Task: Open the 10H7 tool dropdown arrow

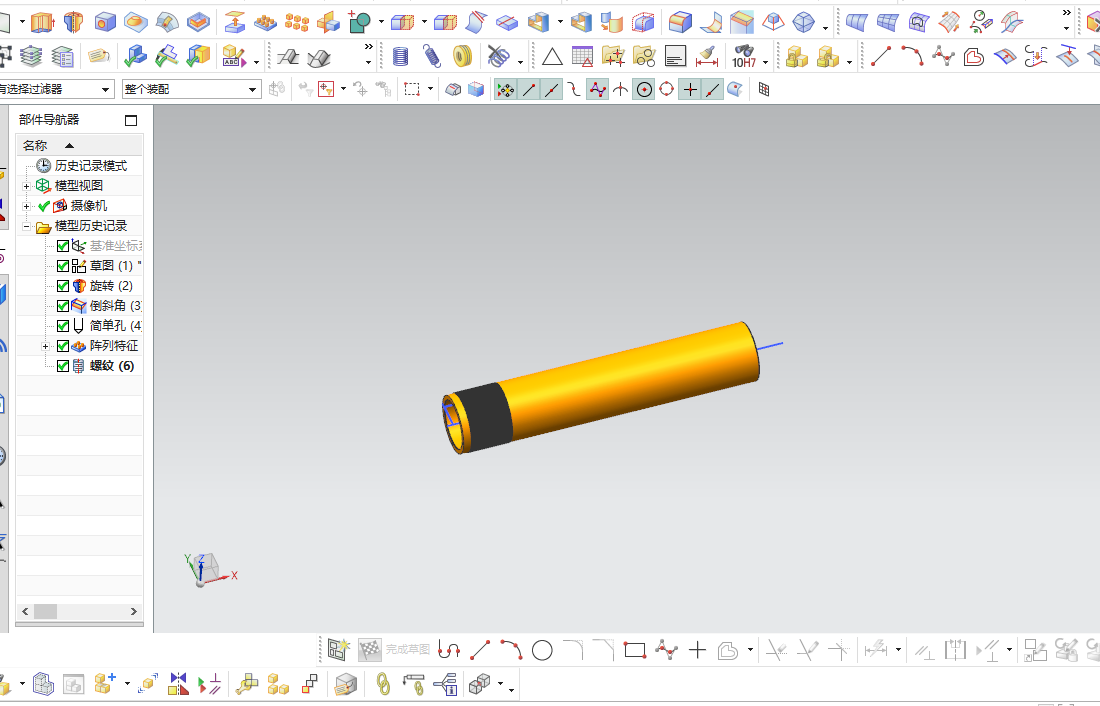Action: 765,62
